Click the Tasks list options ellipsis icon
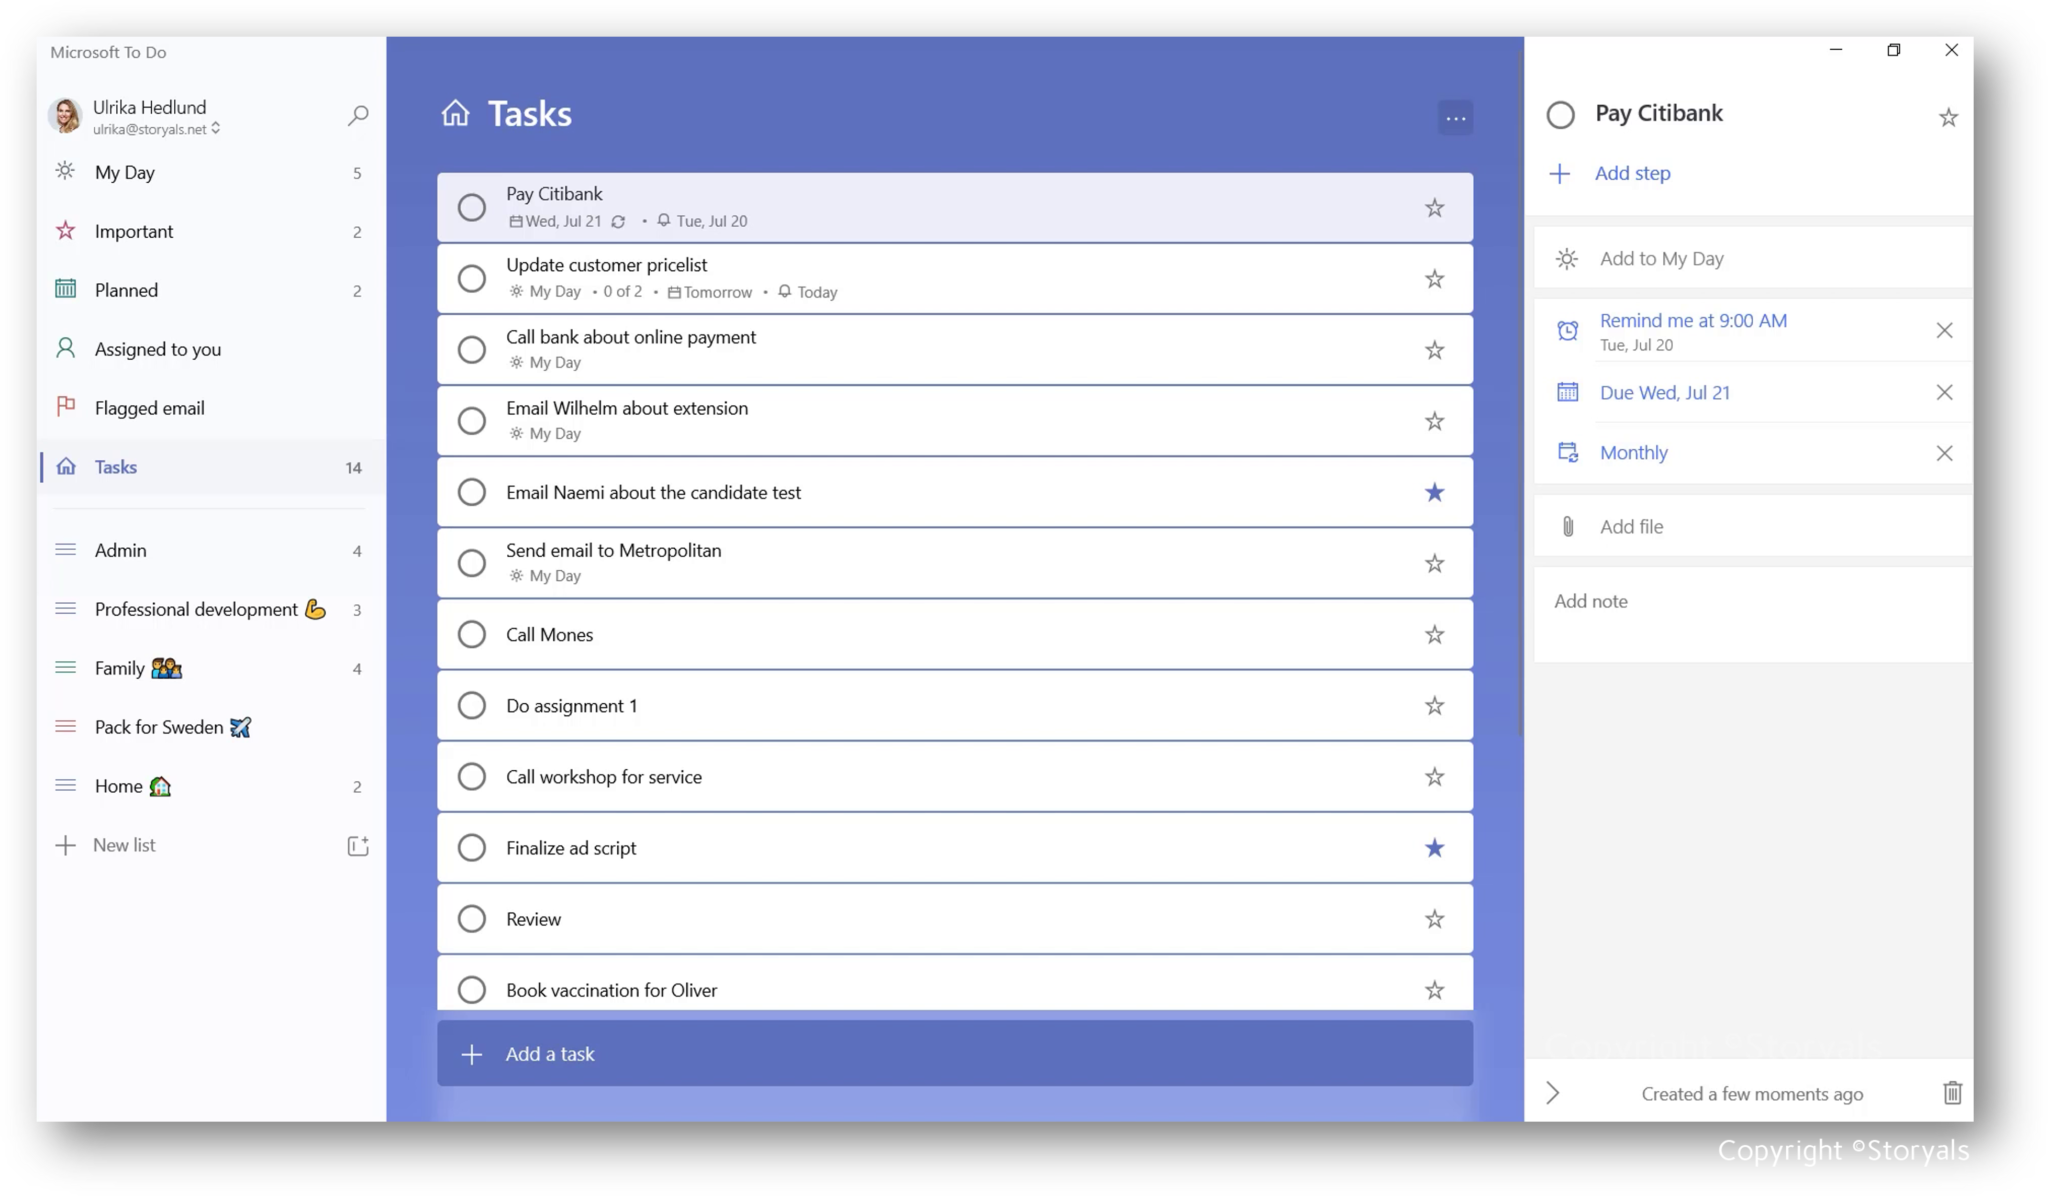 click(1456, 117)
